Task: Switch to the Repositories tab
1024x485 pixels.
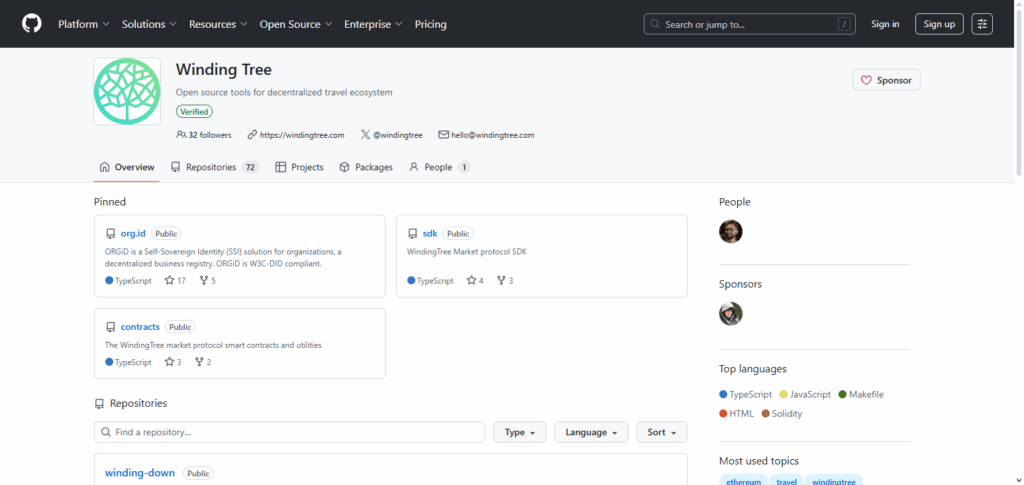Action: (x=214, y=167)
